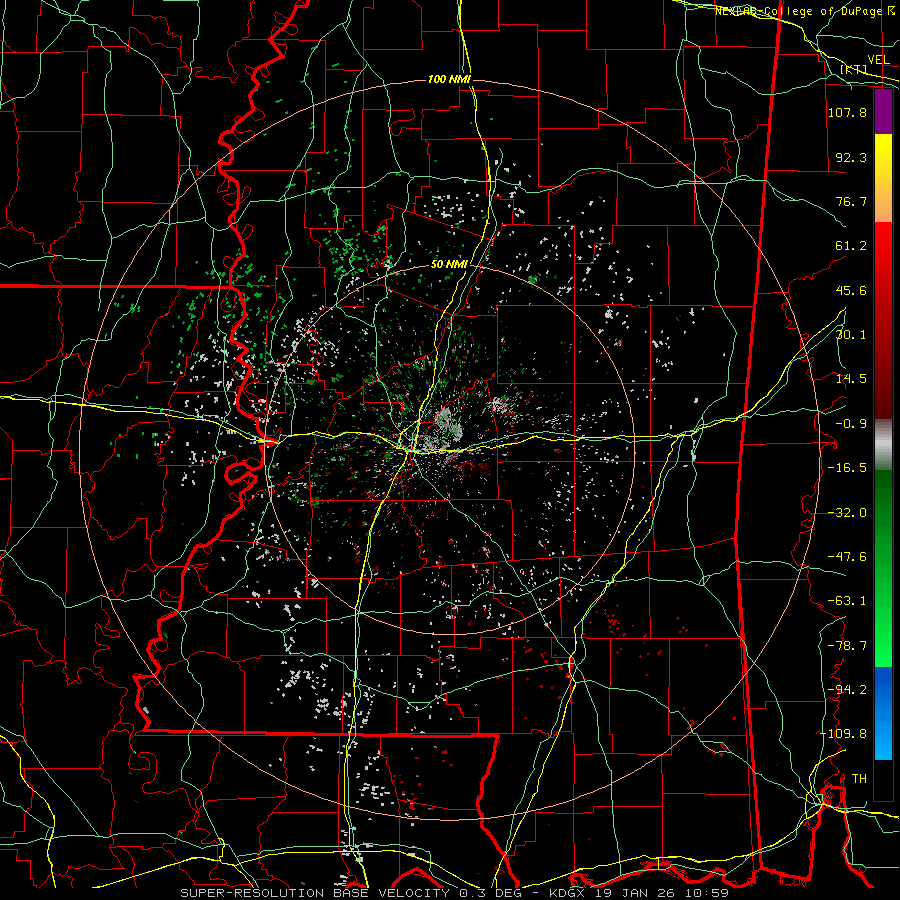Click the TH label below the scale
Image resolution: width=900 pixels, height=900 pixels.
point(859,779)
